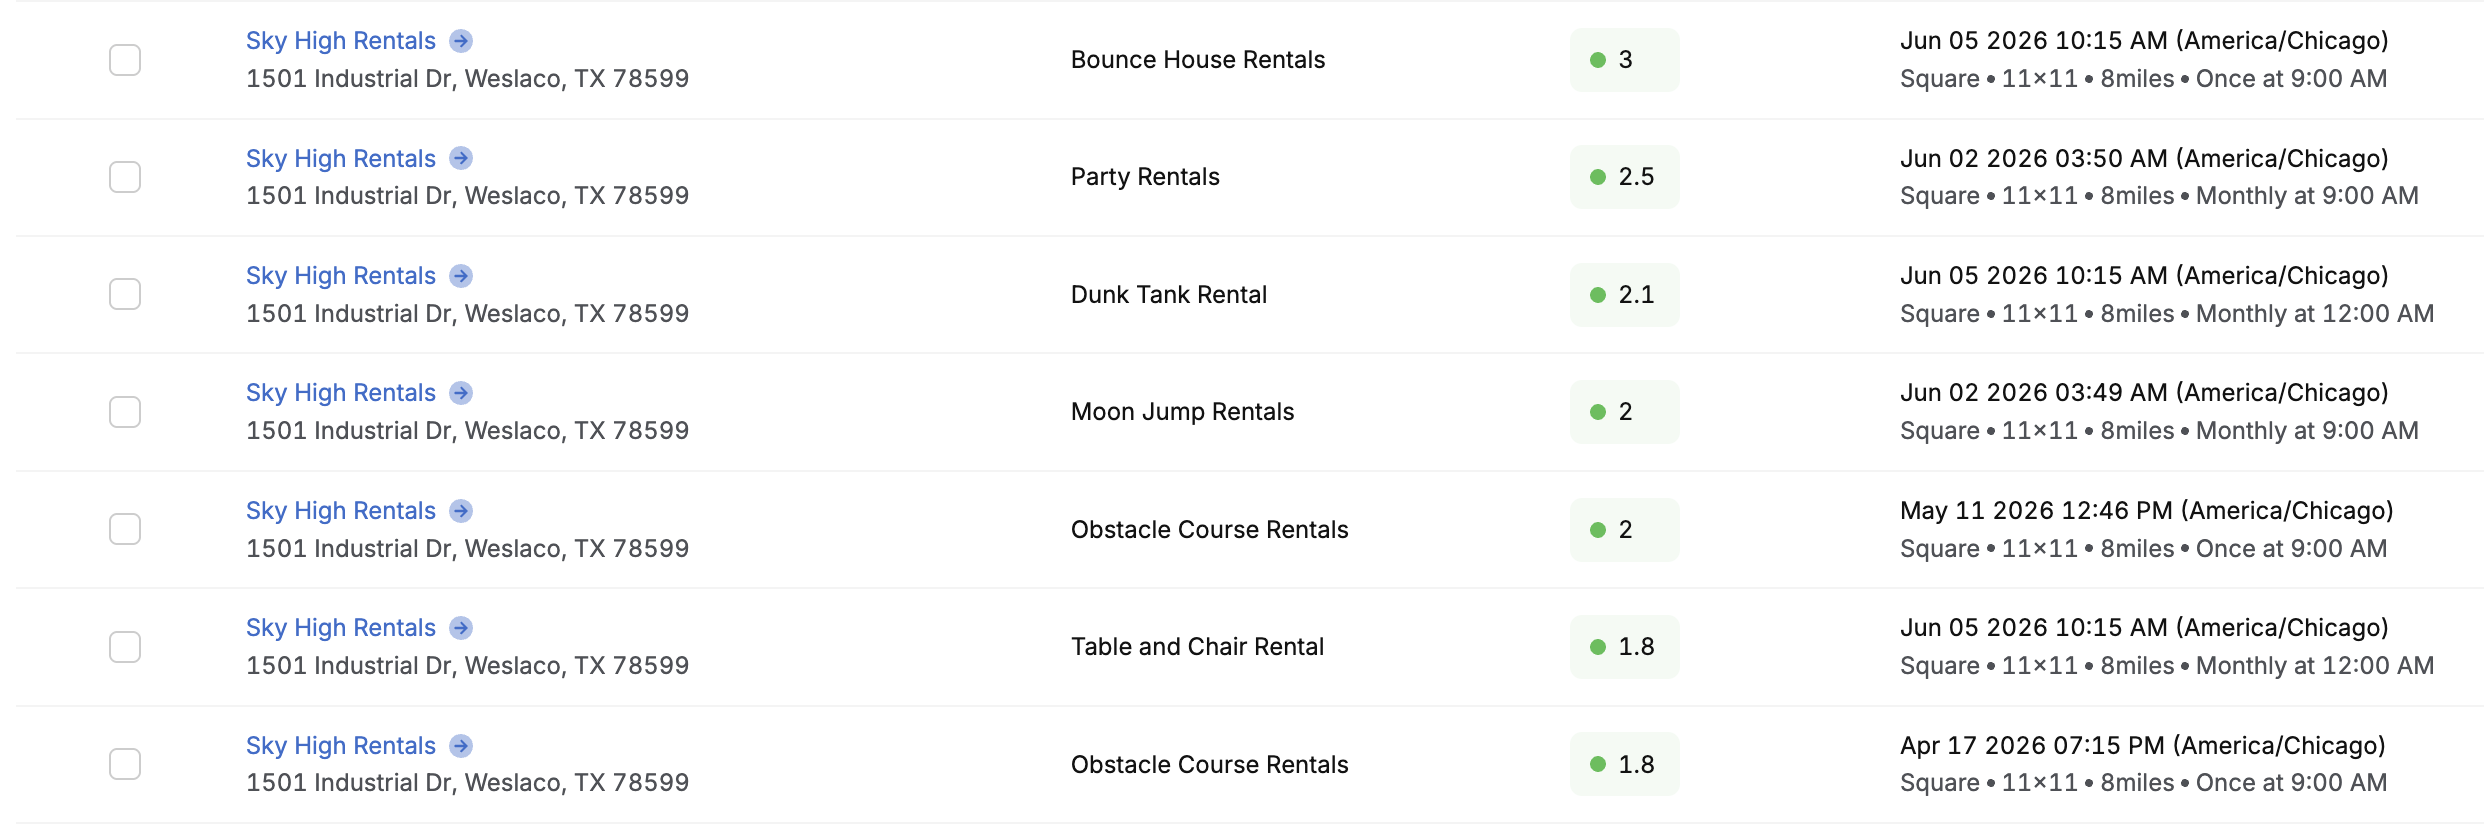Click the green rank badge showing 3
Image resolution: width=2484 pixels, height=824 pixels.
[x=1624, y=60]
